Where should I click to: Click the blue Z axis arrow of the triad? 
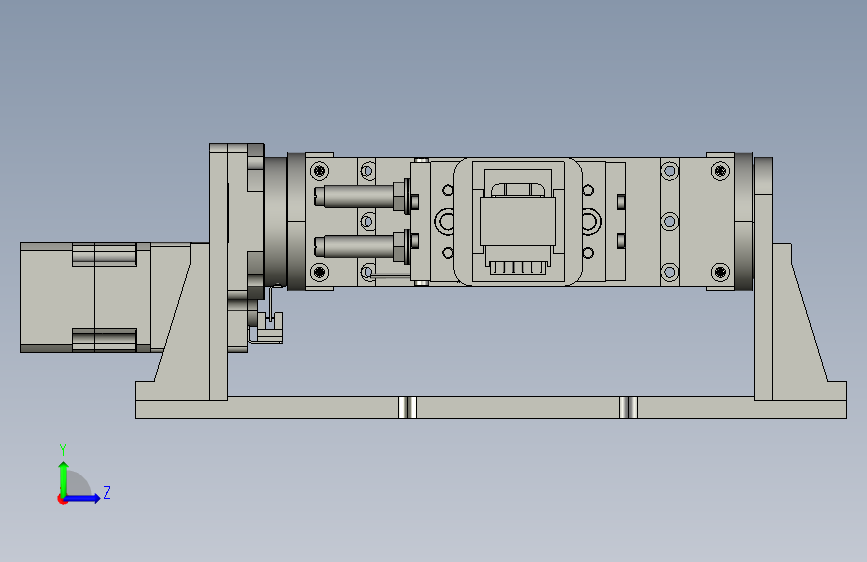coord(83,498)
